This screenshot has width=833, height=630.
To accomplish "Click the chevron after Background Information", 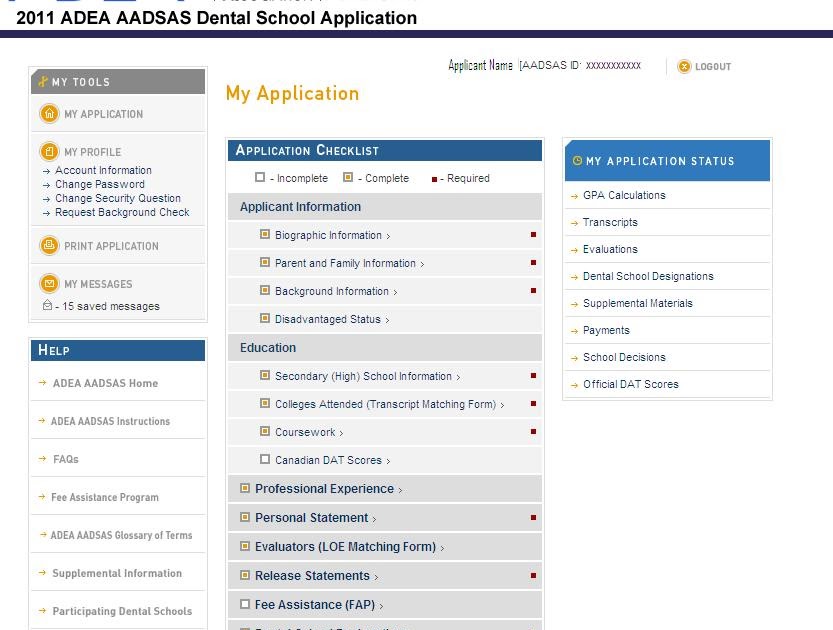I will tap(396, 293).
